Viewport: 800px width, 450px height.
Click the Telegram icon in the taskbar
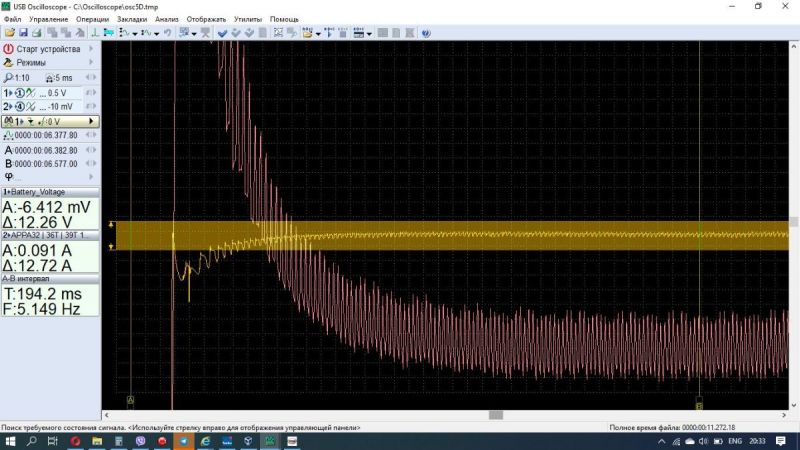[x=183, y=441]
